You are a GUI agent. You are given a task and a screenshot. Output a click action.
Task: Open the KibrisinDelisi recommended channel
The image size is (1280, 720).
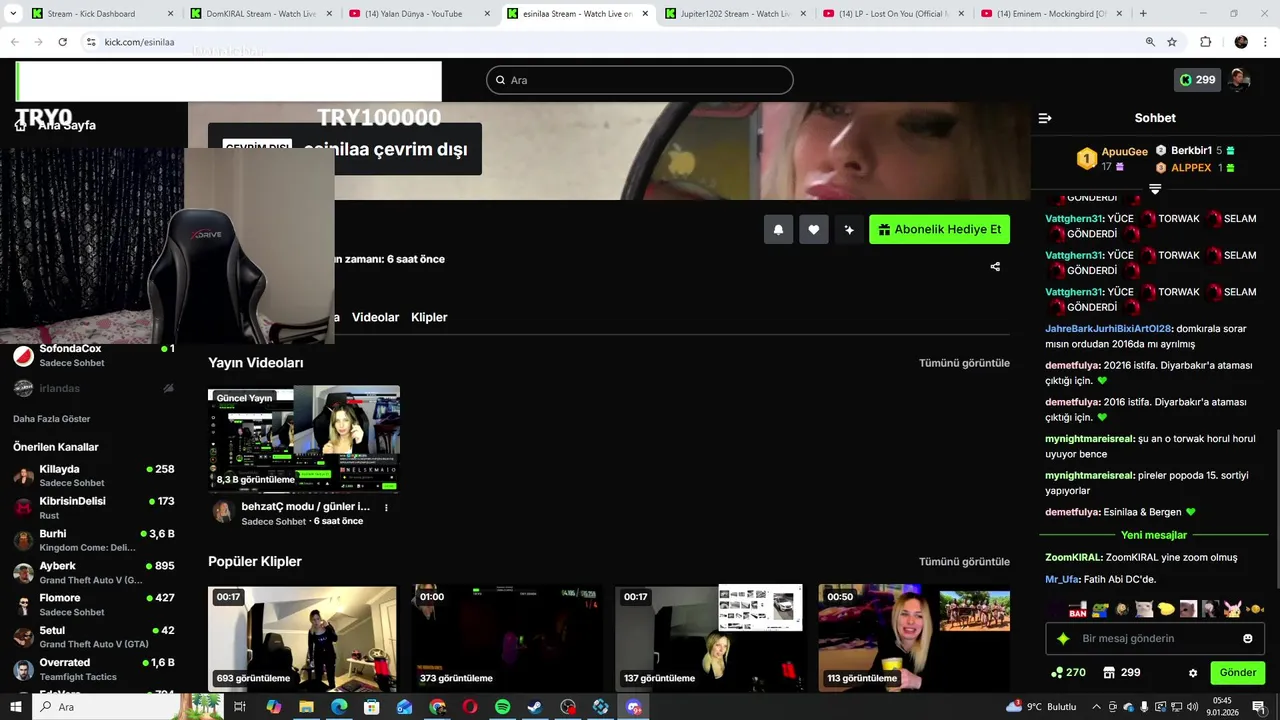click(x=94, y=508)
